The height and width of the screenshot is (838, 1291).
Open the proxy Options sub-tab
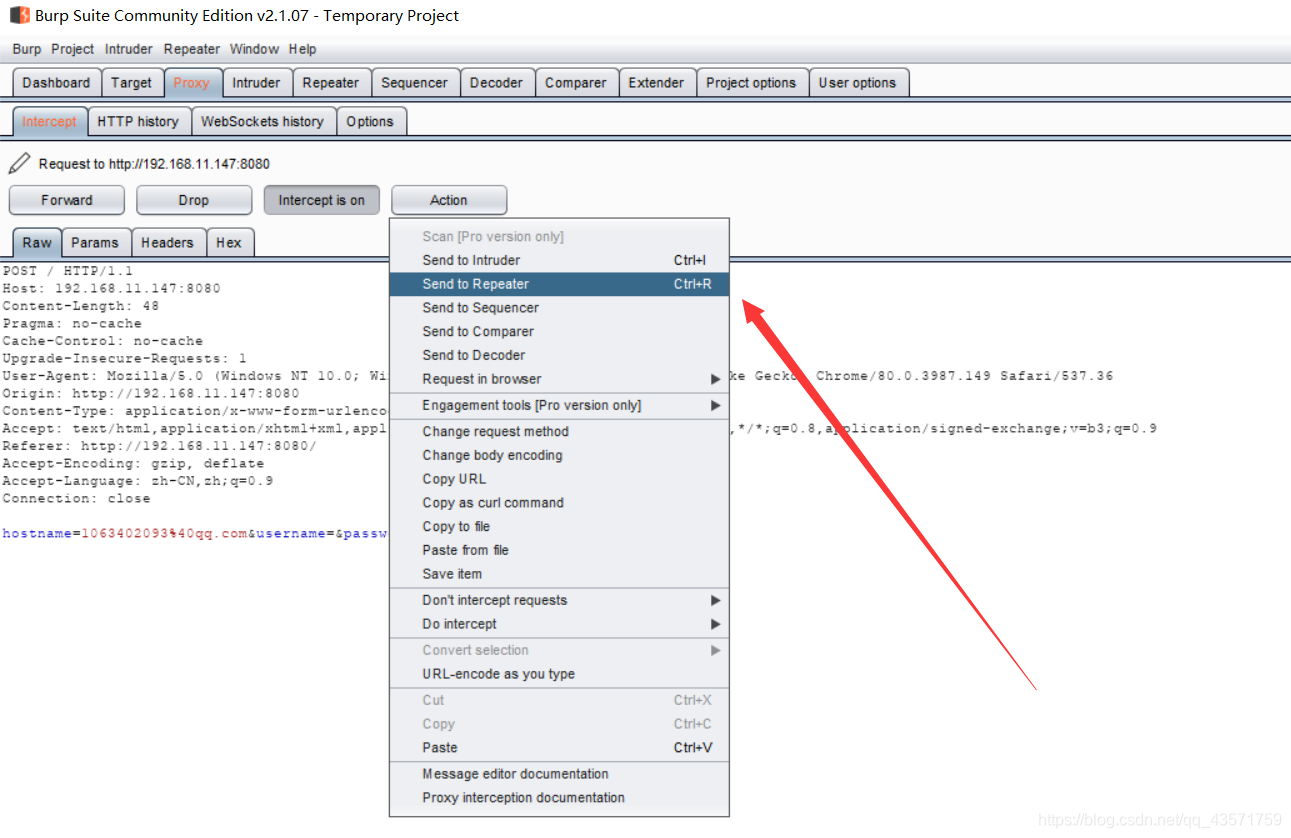pyautogui.click(x=370, y=121)
